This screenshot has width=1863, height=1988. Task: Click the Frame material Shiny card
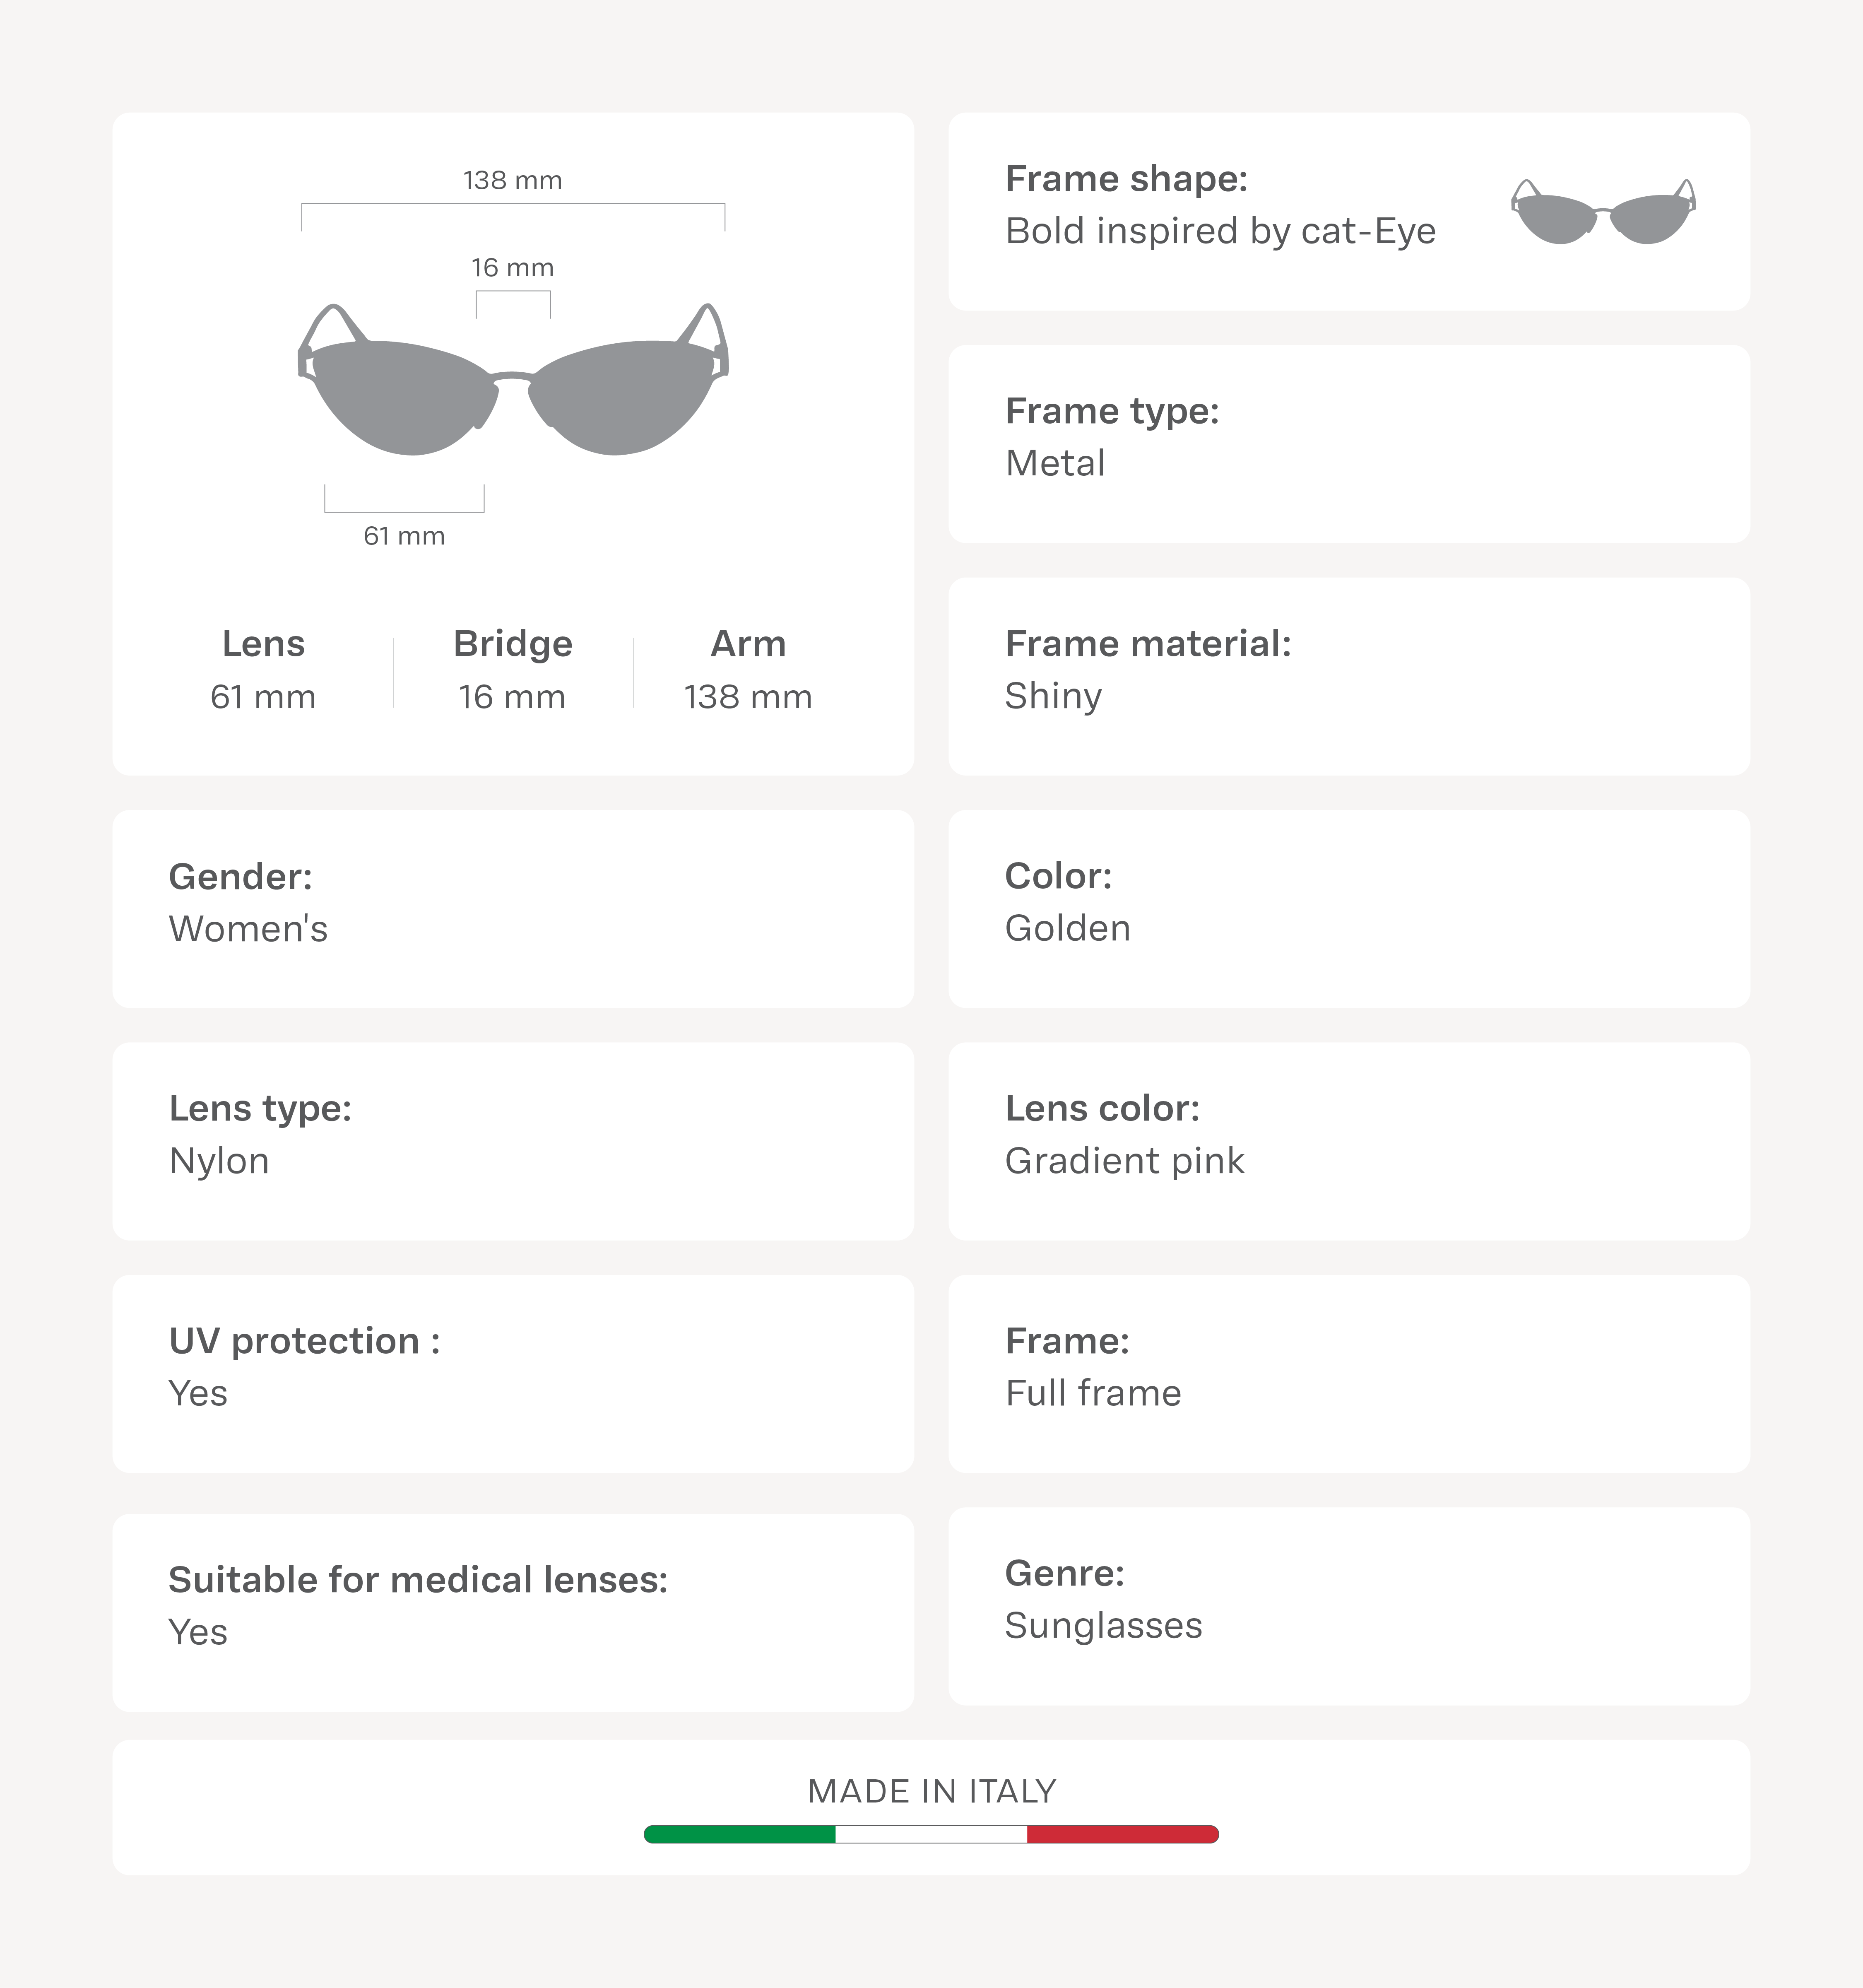coord(1348,676)
